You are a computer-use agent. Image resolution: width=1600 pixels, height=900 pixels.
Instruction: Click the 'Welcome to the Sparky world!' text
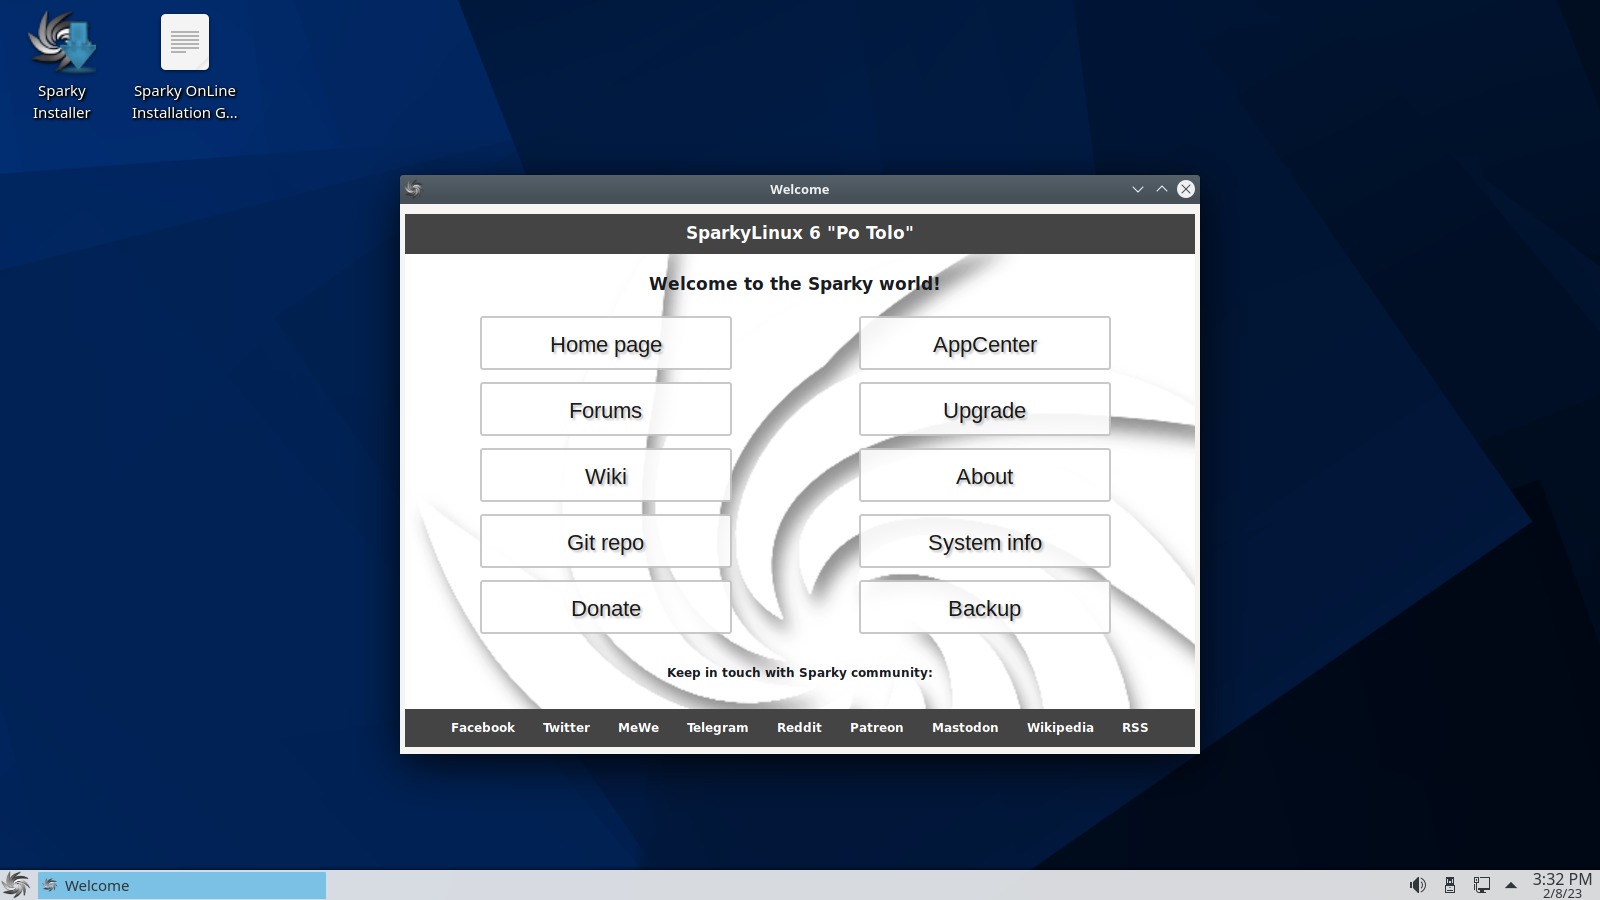tap(795, 284)
